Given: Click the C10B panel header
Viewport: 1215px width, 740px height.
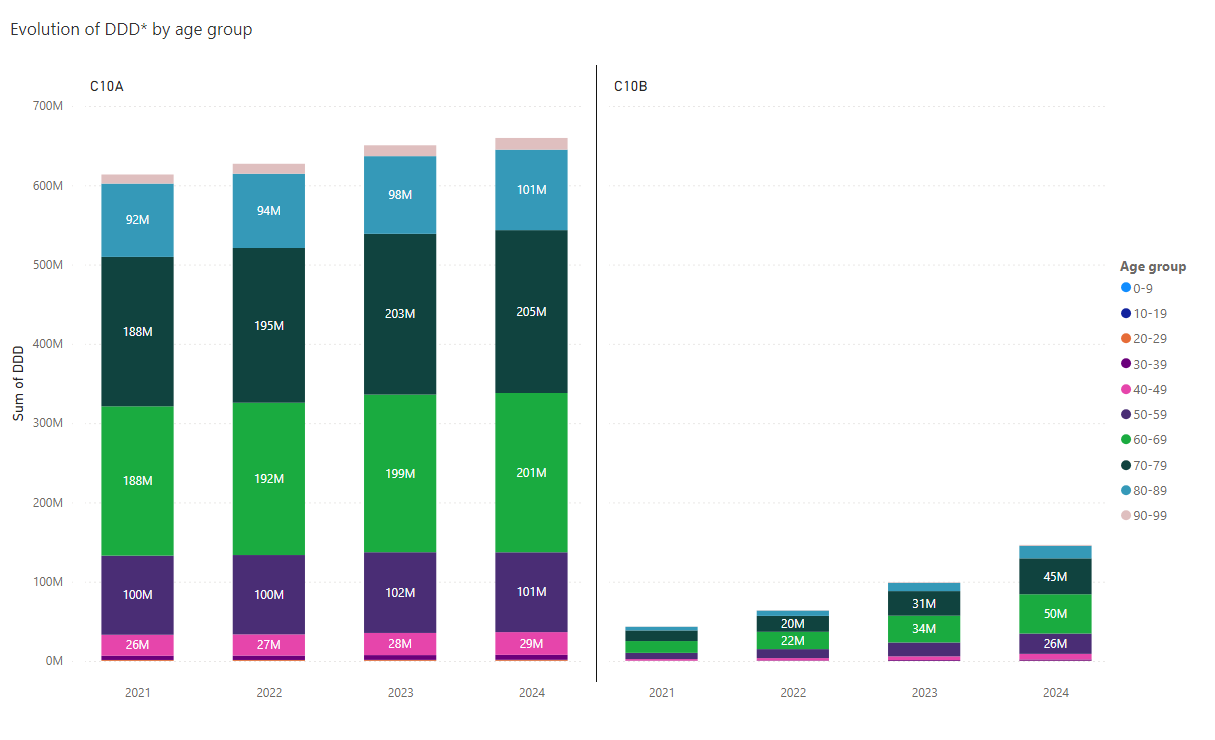Looking at the screenshot, I should 630,86.
